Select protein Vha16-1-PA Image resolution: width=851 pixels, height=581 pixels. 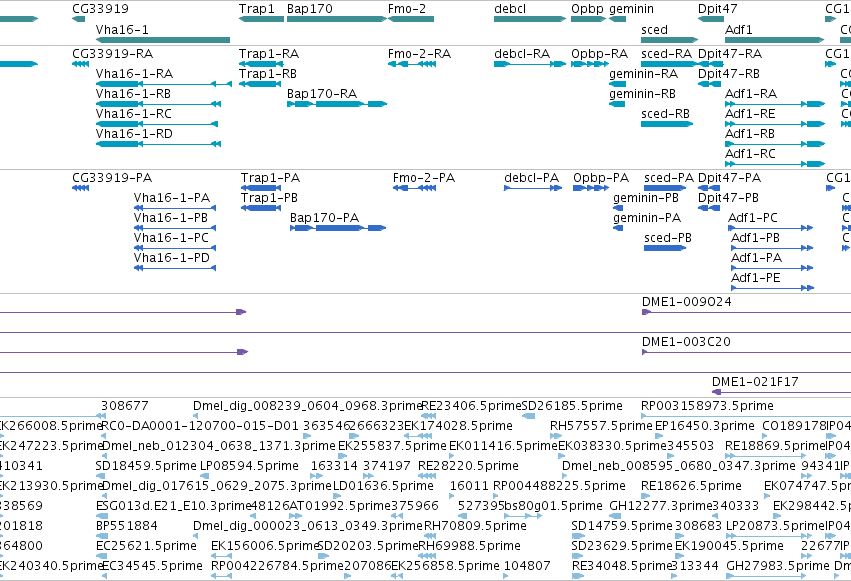(x=172, y=198)
